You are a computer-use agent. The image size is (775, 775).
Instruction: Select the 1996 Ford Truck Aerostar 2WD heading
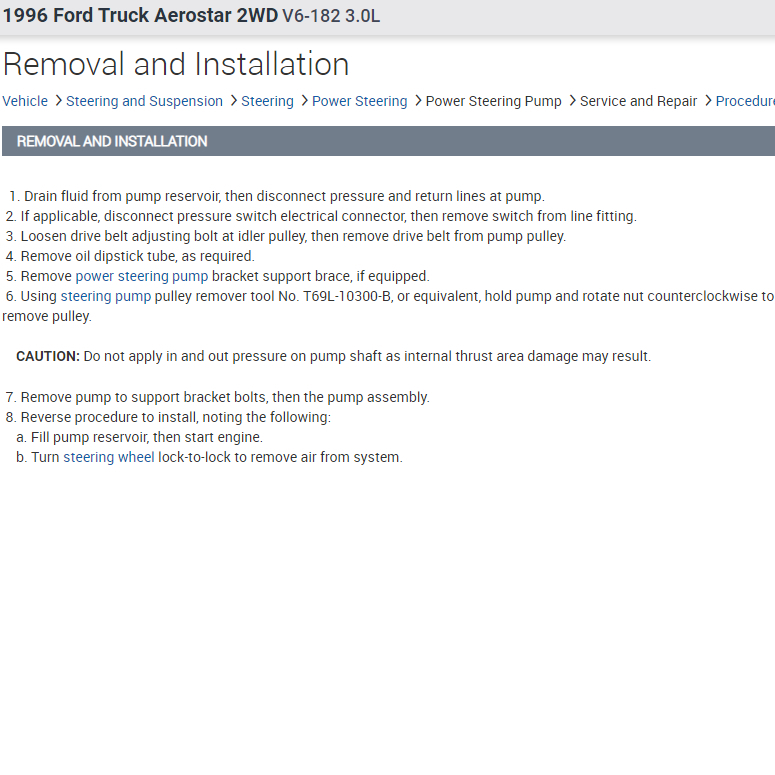[x=140, y=15]
